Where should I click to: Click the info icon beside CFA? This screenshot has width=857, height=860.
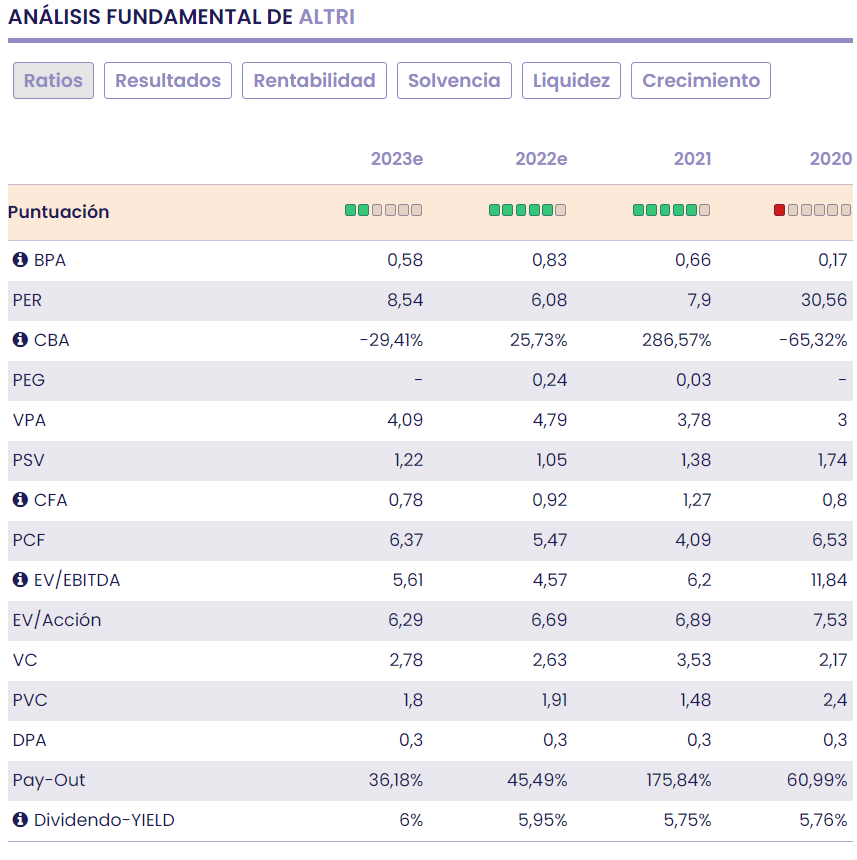point(20,500)
